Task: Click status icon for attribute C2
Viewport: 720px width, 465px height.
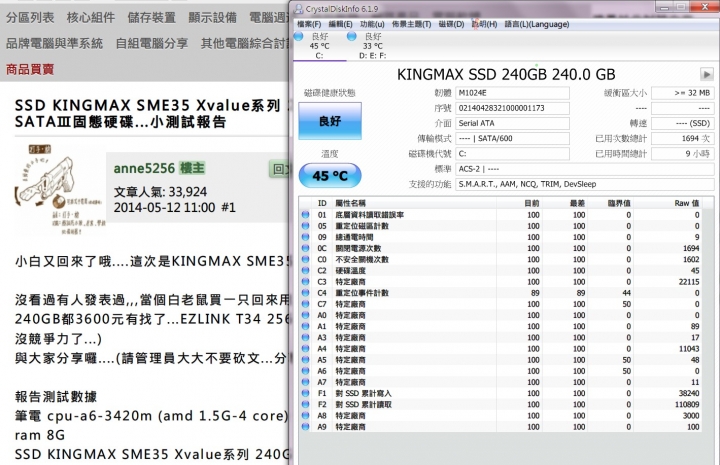Action: 305,271
